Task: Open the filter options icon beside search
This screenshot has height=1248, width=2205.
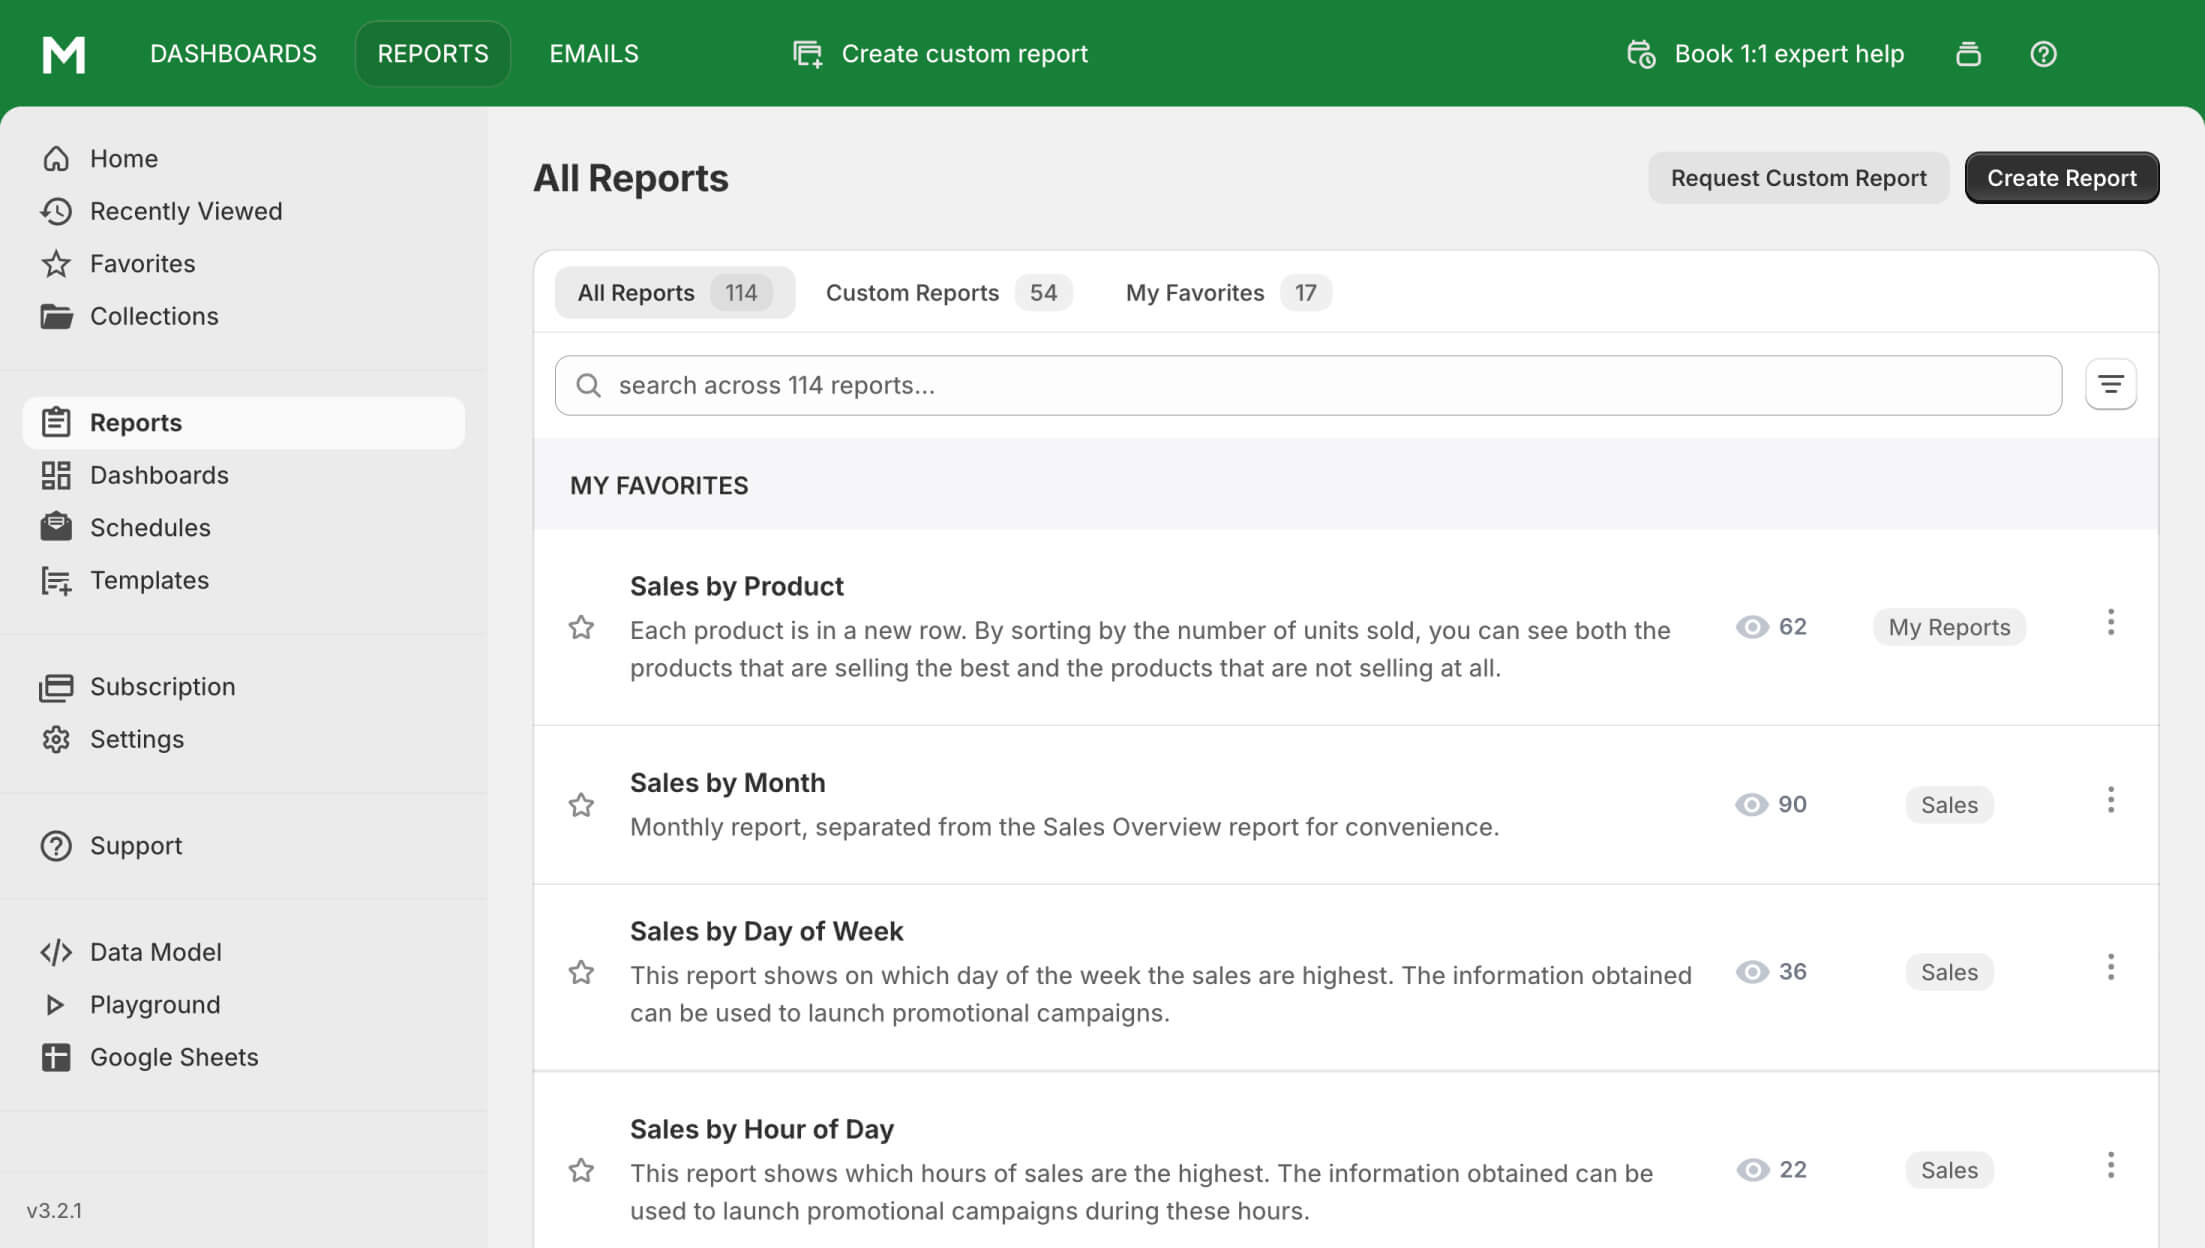Action: tap(2110, 385)
